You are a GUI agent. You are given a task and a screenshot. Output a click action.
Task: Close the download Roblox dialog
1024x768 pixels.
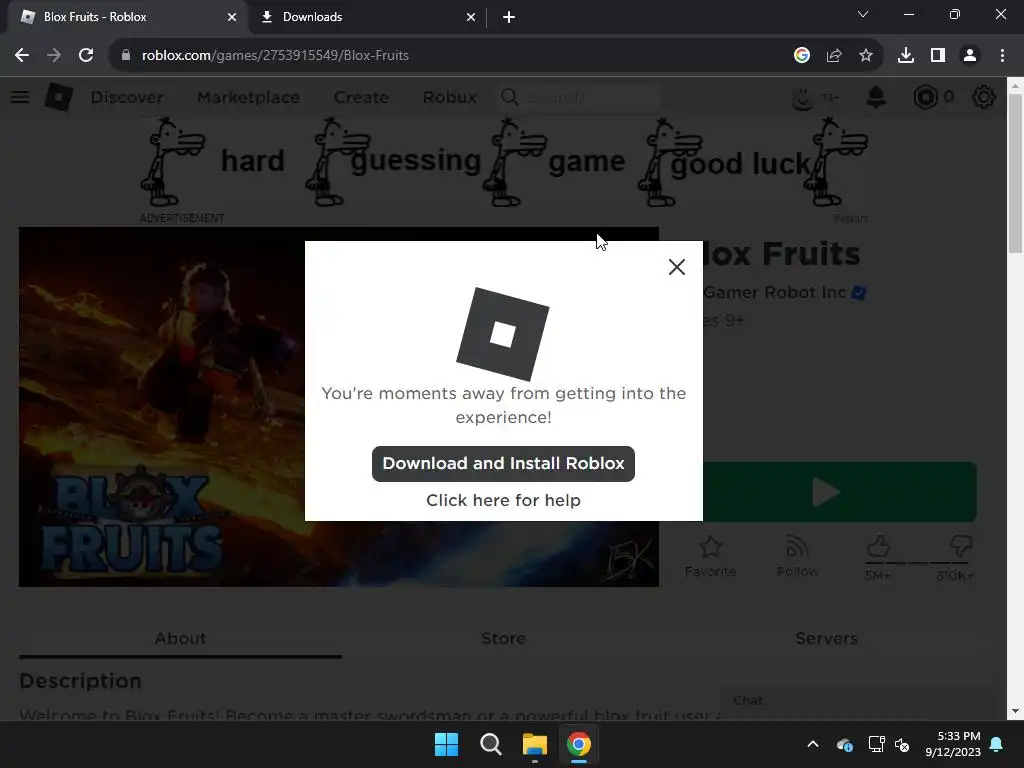click(x=677, y=266)
